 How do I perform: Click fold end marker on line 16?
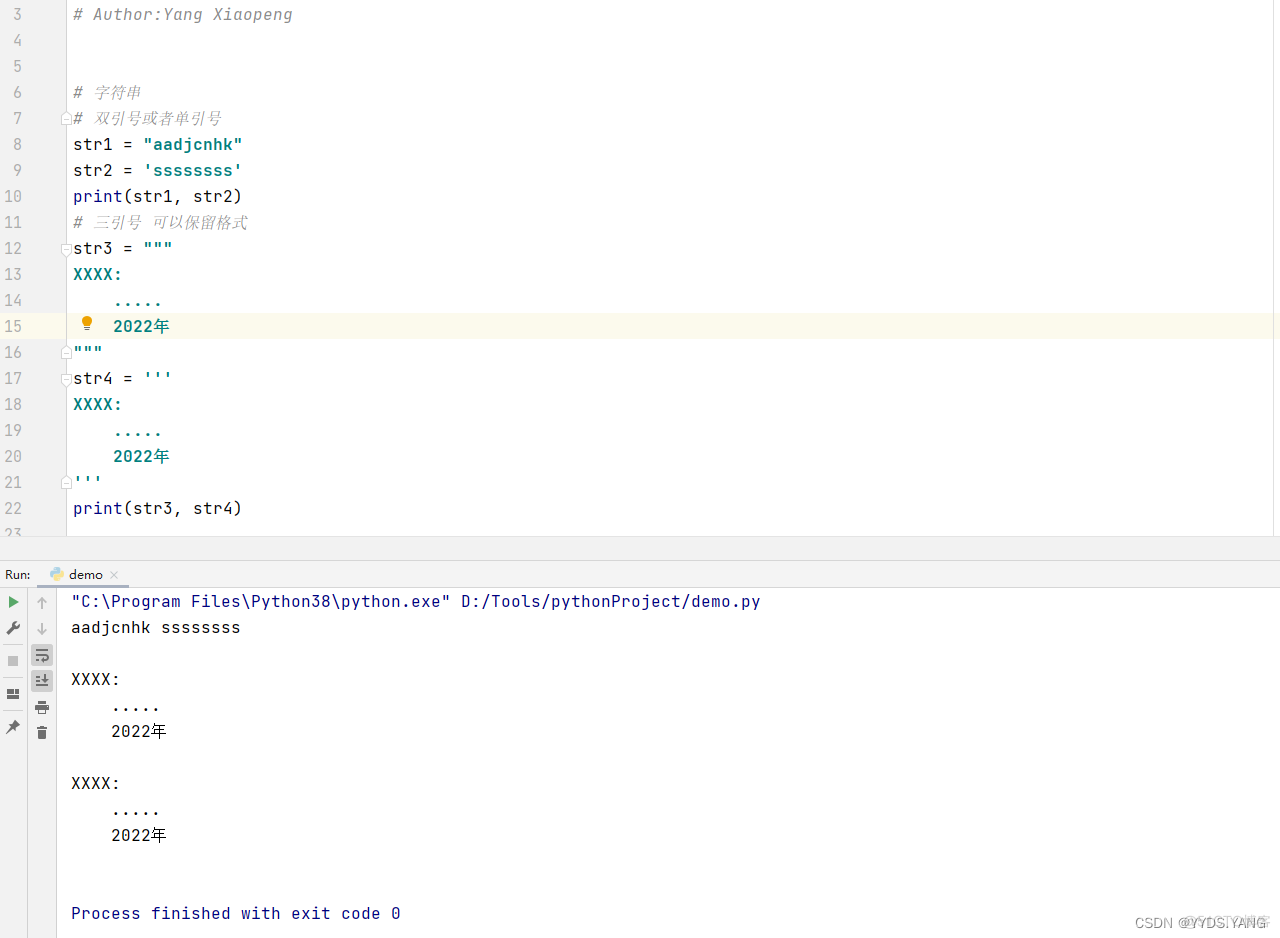click(66, 352)
